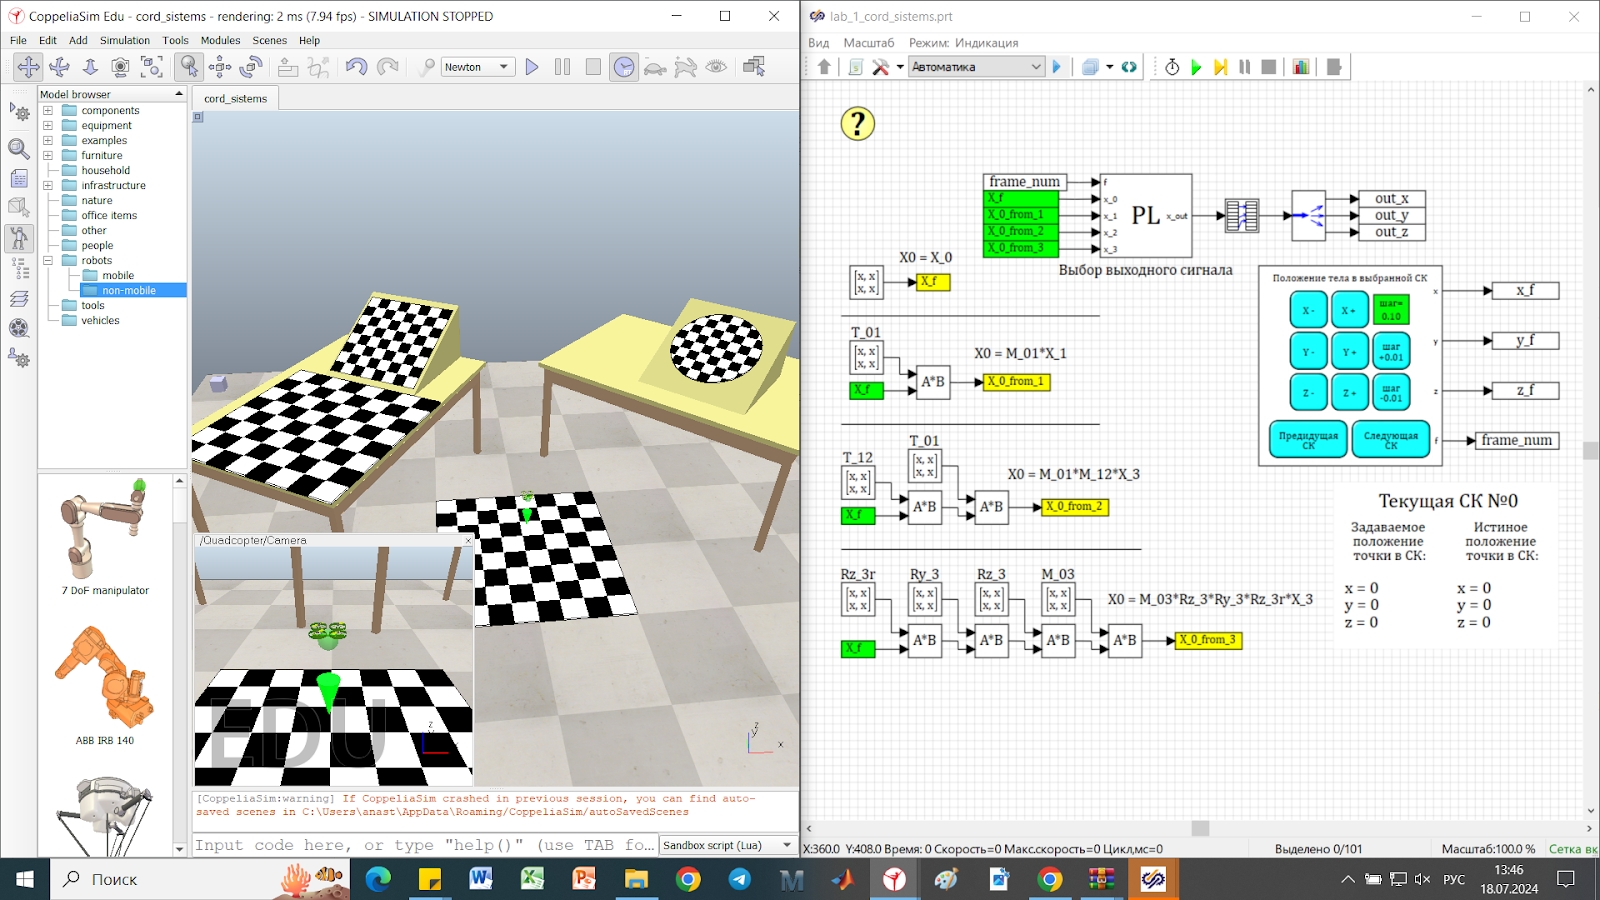This screenshot has width=1600, height=900.
Task: Toggle visualization with the eye icon
Action: 716,67
